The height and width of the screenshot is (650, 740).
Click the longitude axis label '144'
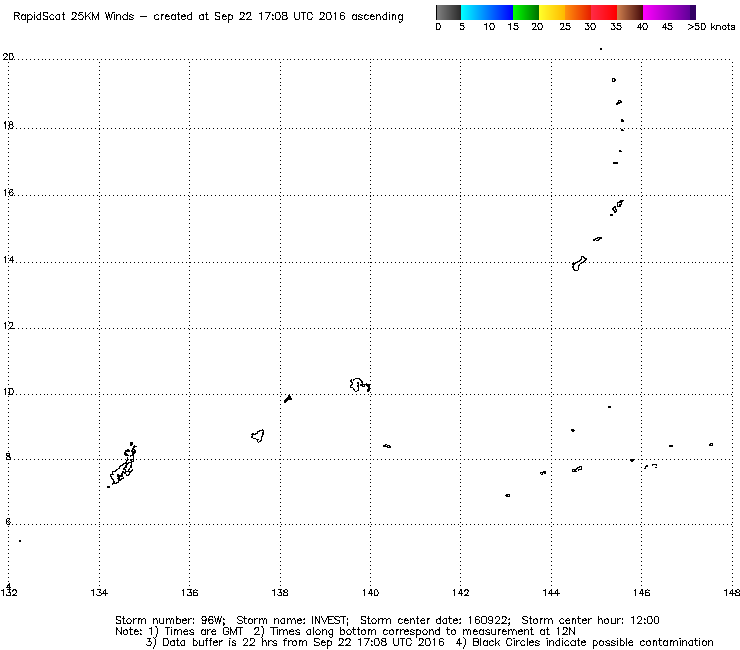click(551, 592)
